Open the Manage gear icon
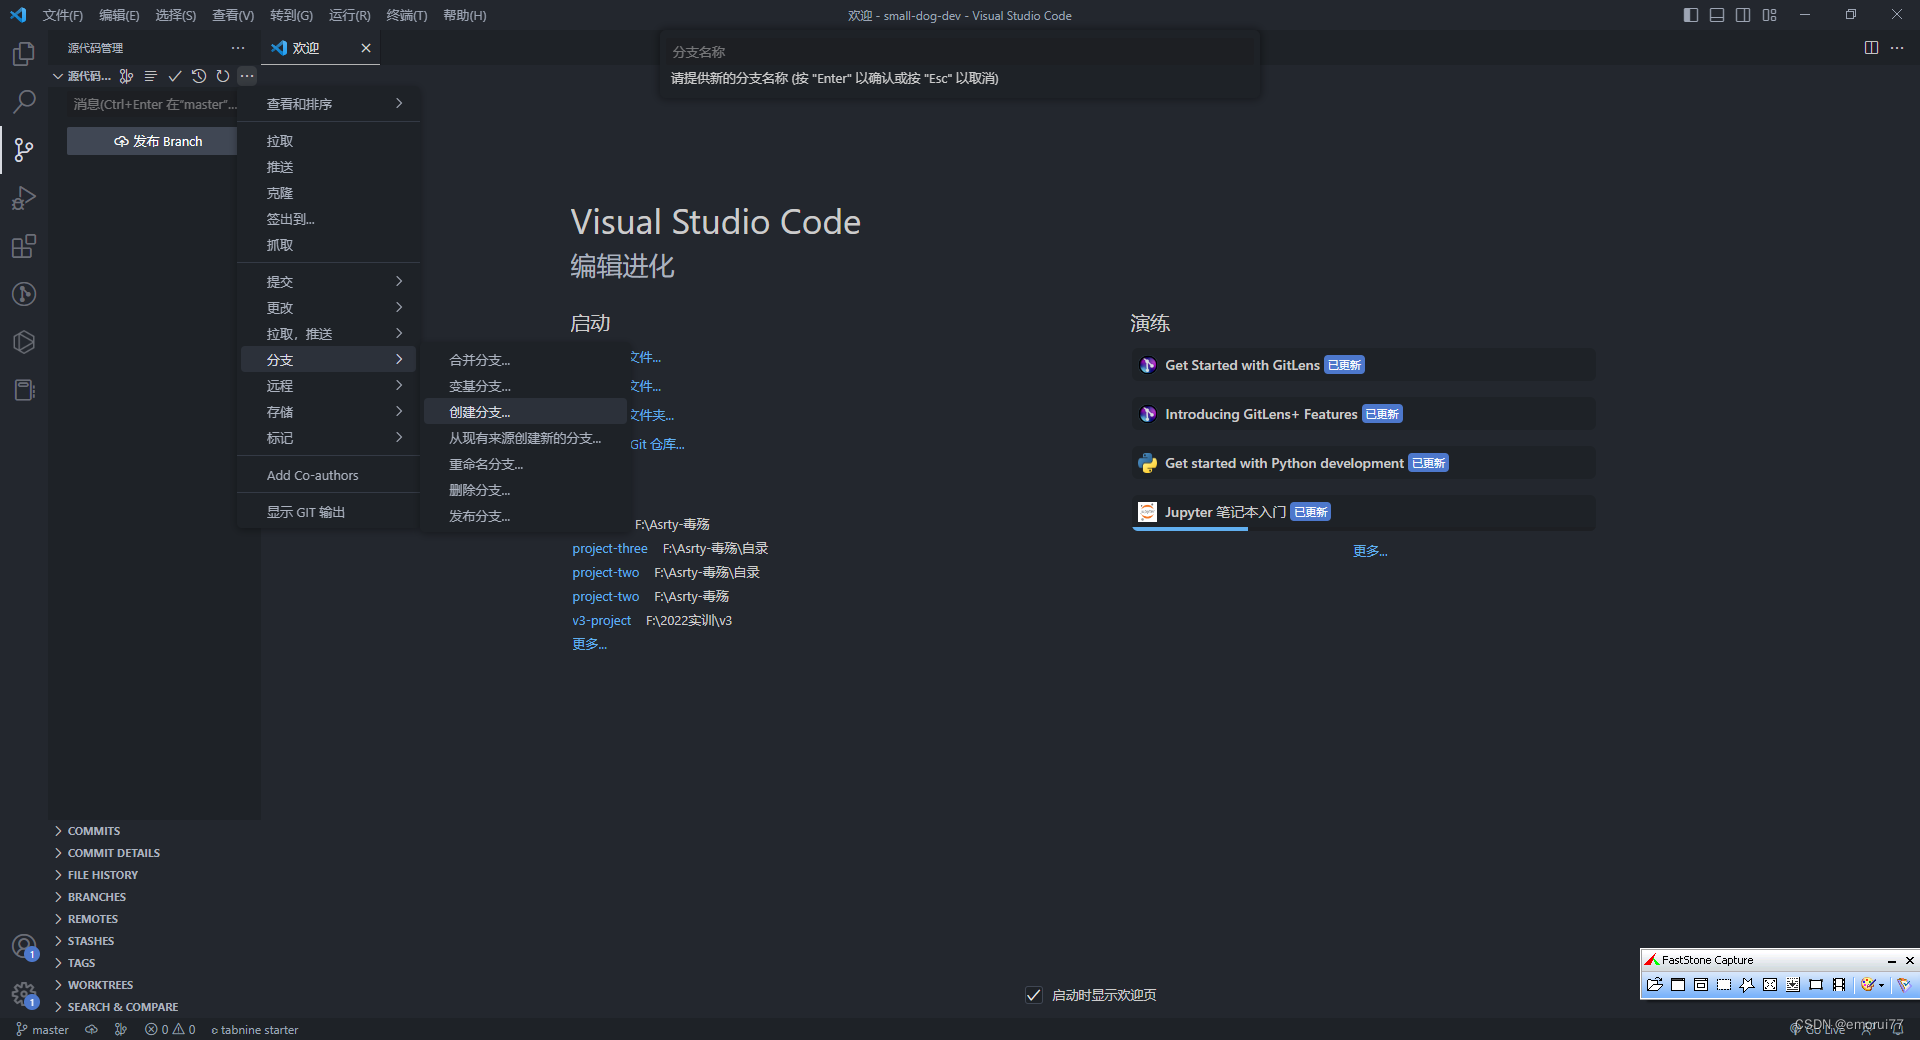The image size is (1920, 1040). pyautogui.click(x=24, y=994)
